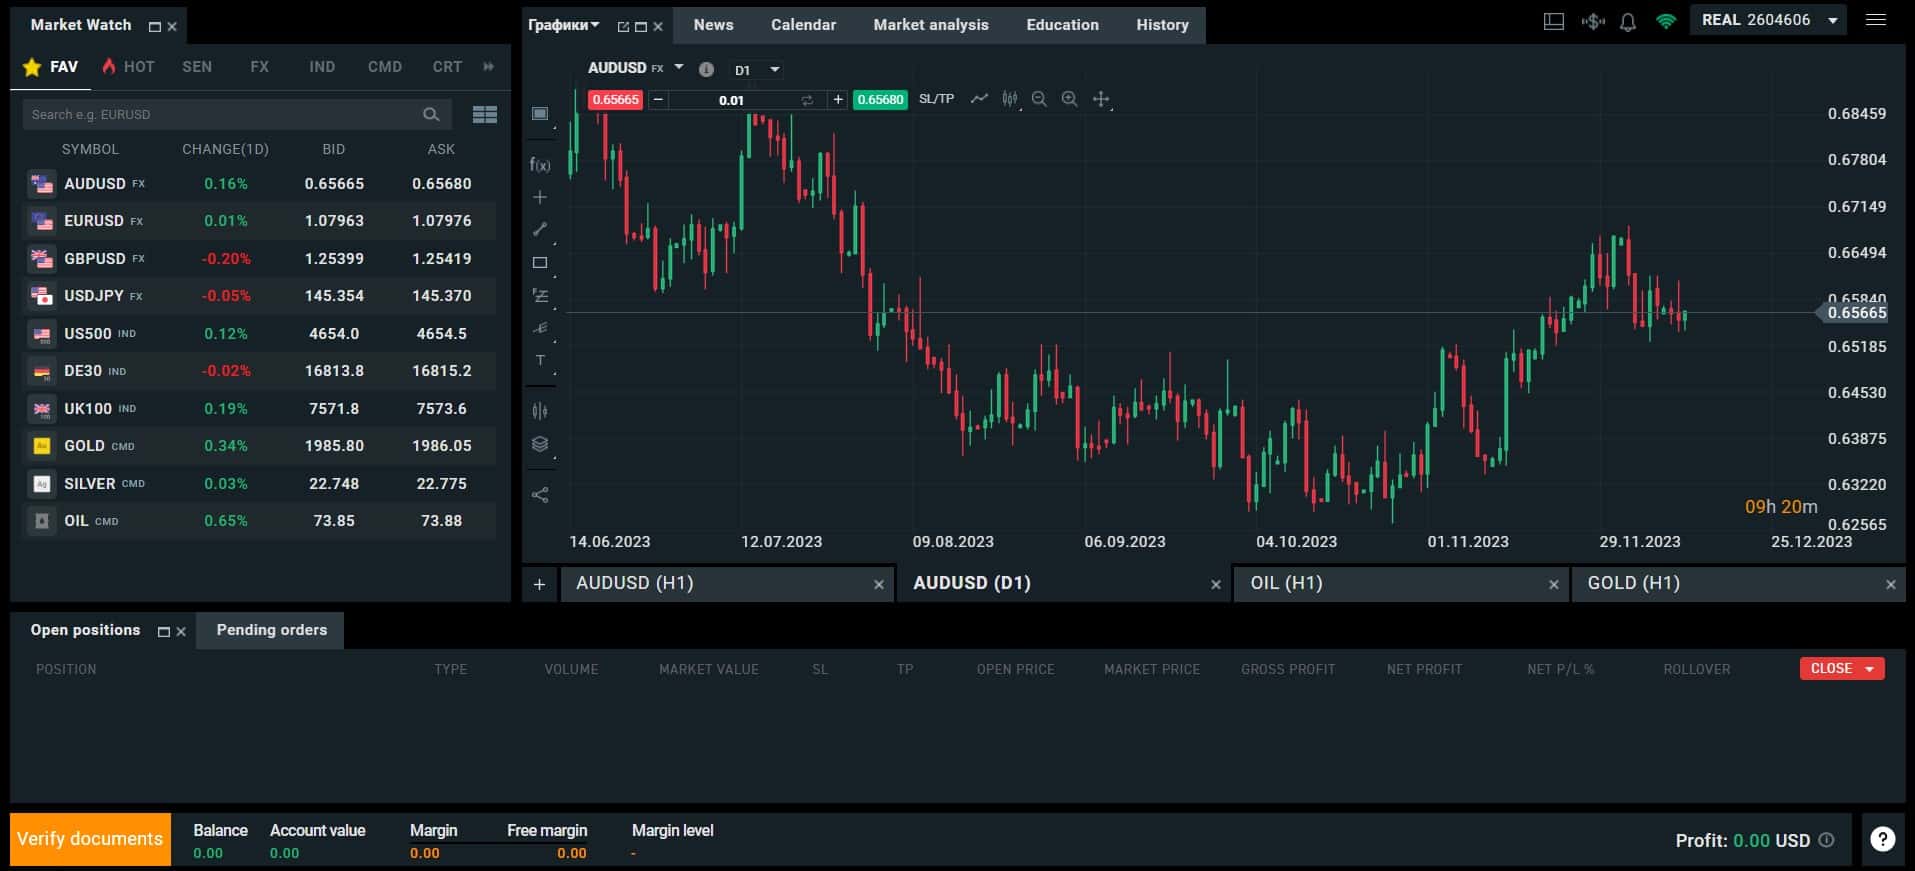Add a new chart tab with plus

click(539, 584)
